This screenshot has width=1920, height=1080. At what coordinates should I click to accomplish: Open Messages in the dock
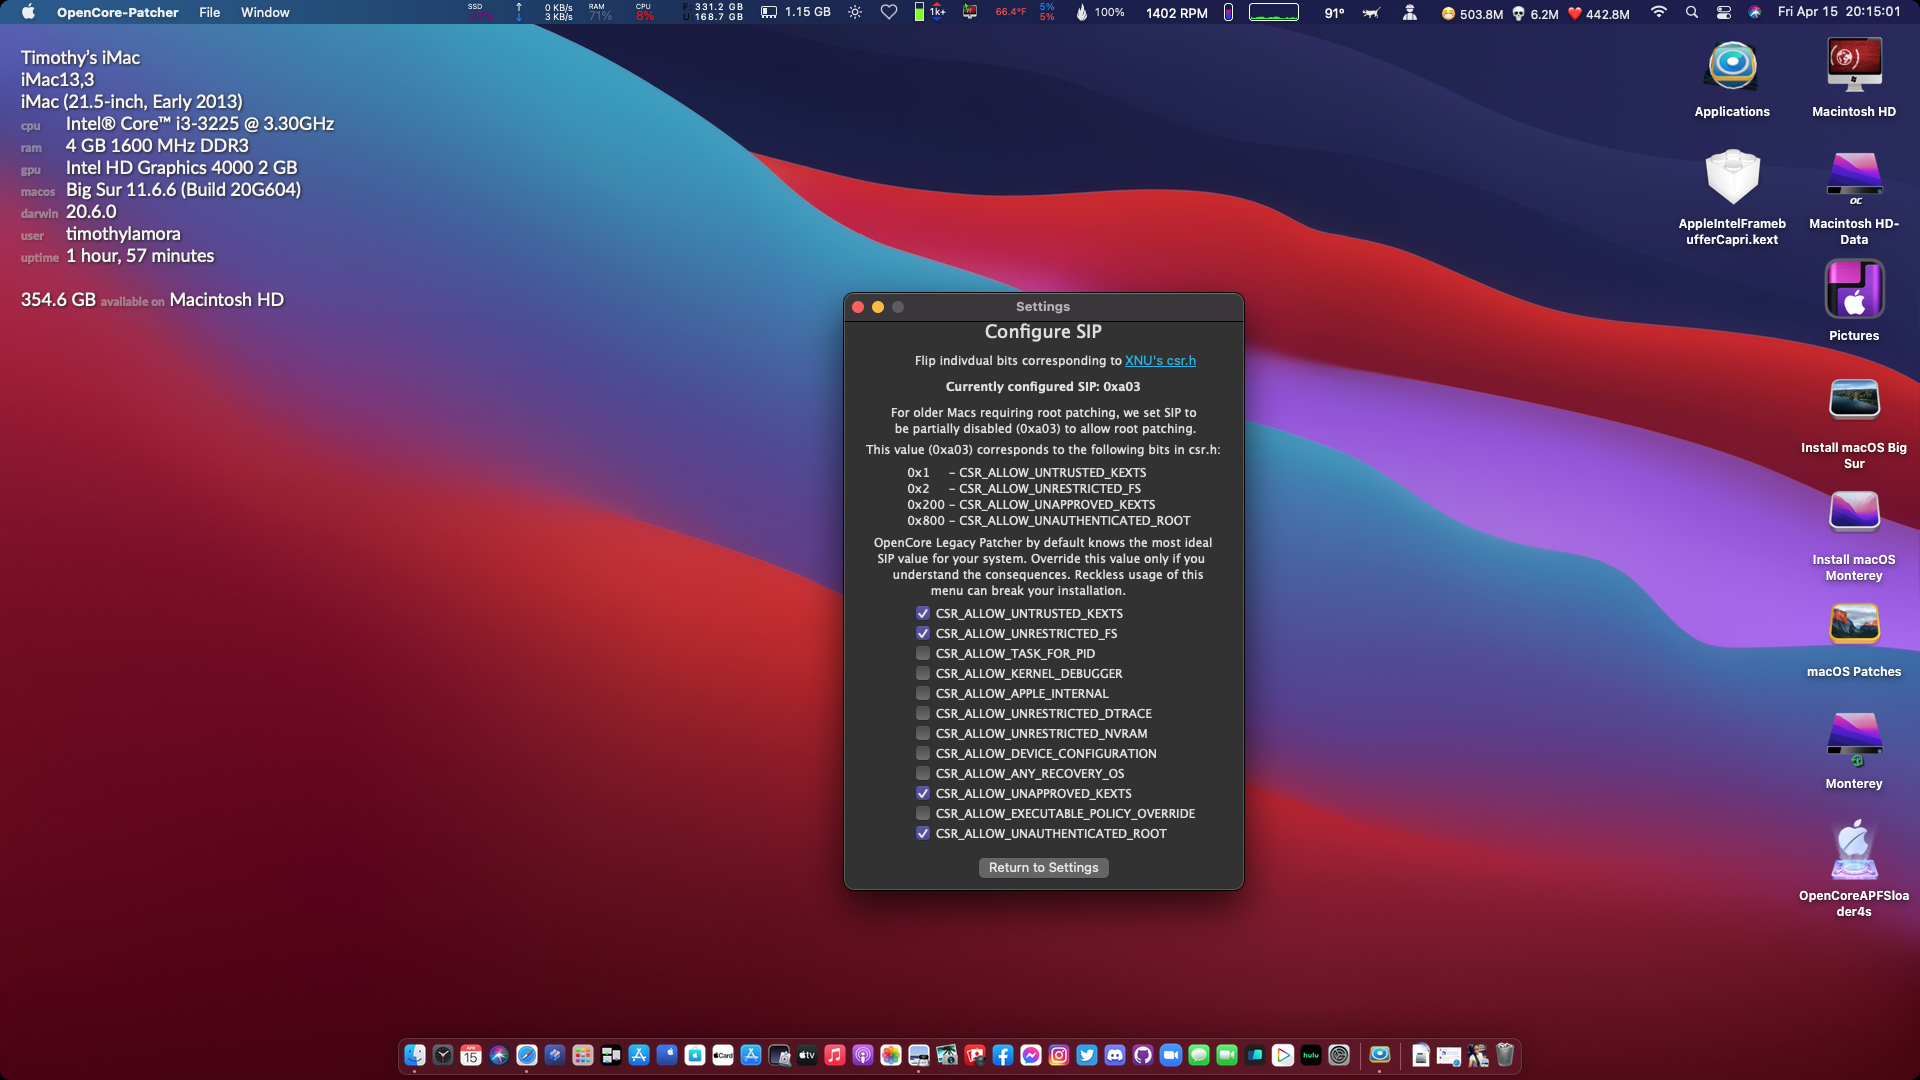click(x=1199, y=1055)
